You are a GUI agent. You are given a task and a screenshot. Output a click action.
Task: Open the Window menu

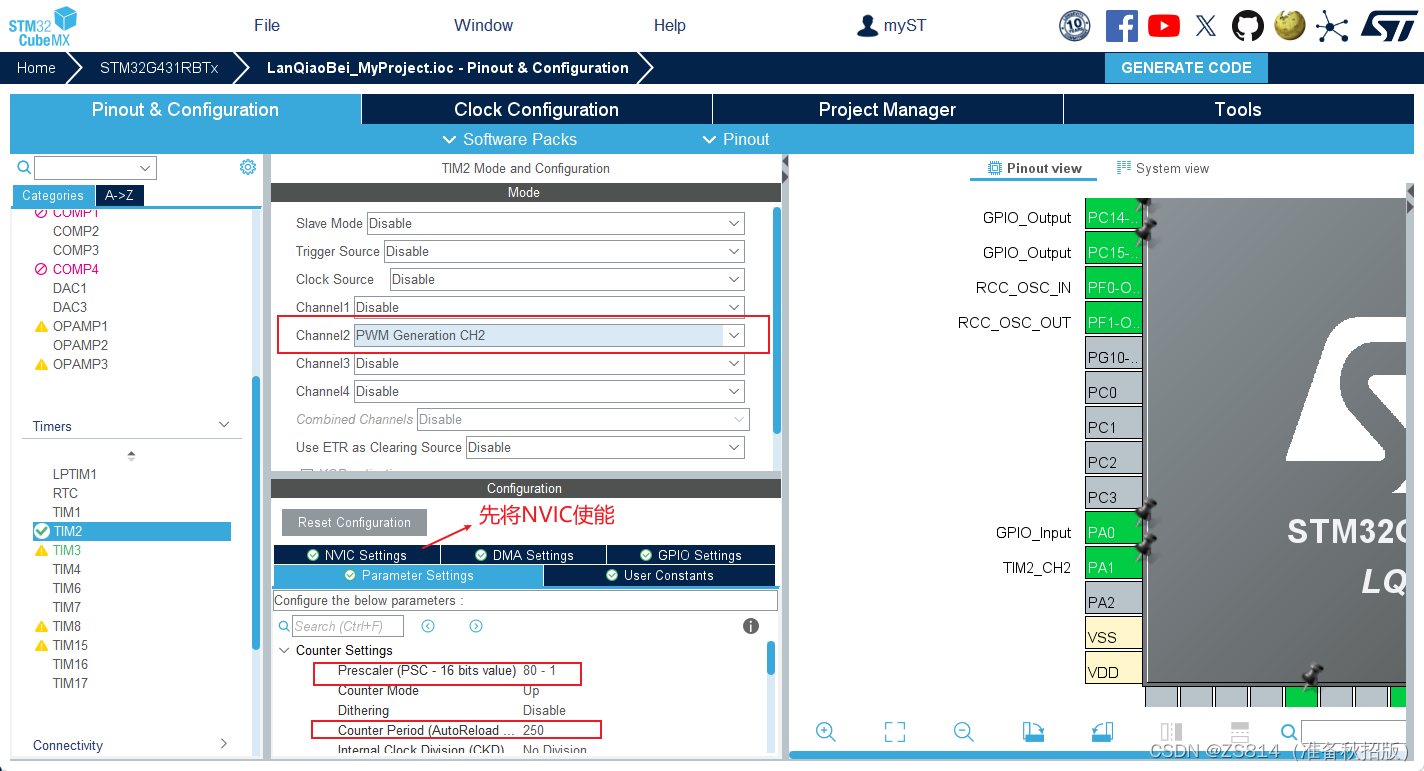point(483,26)
